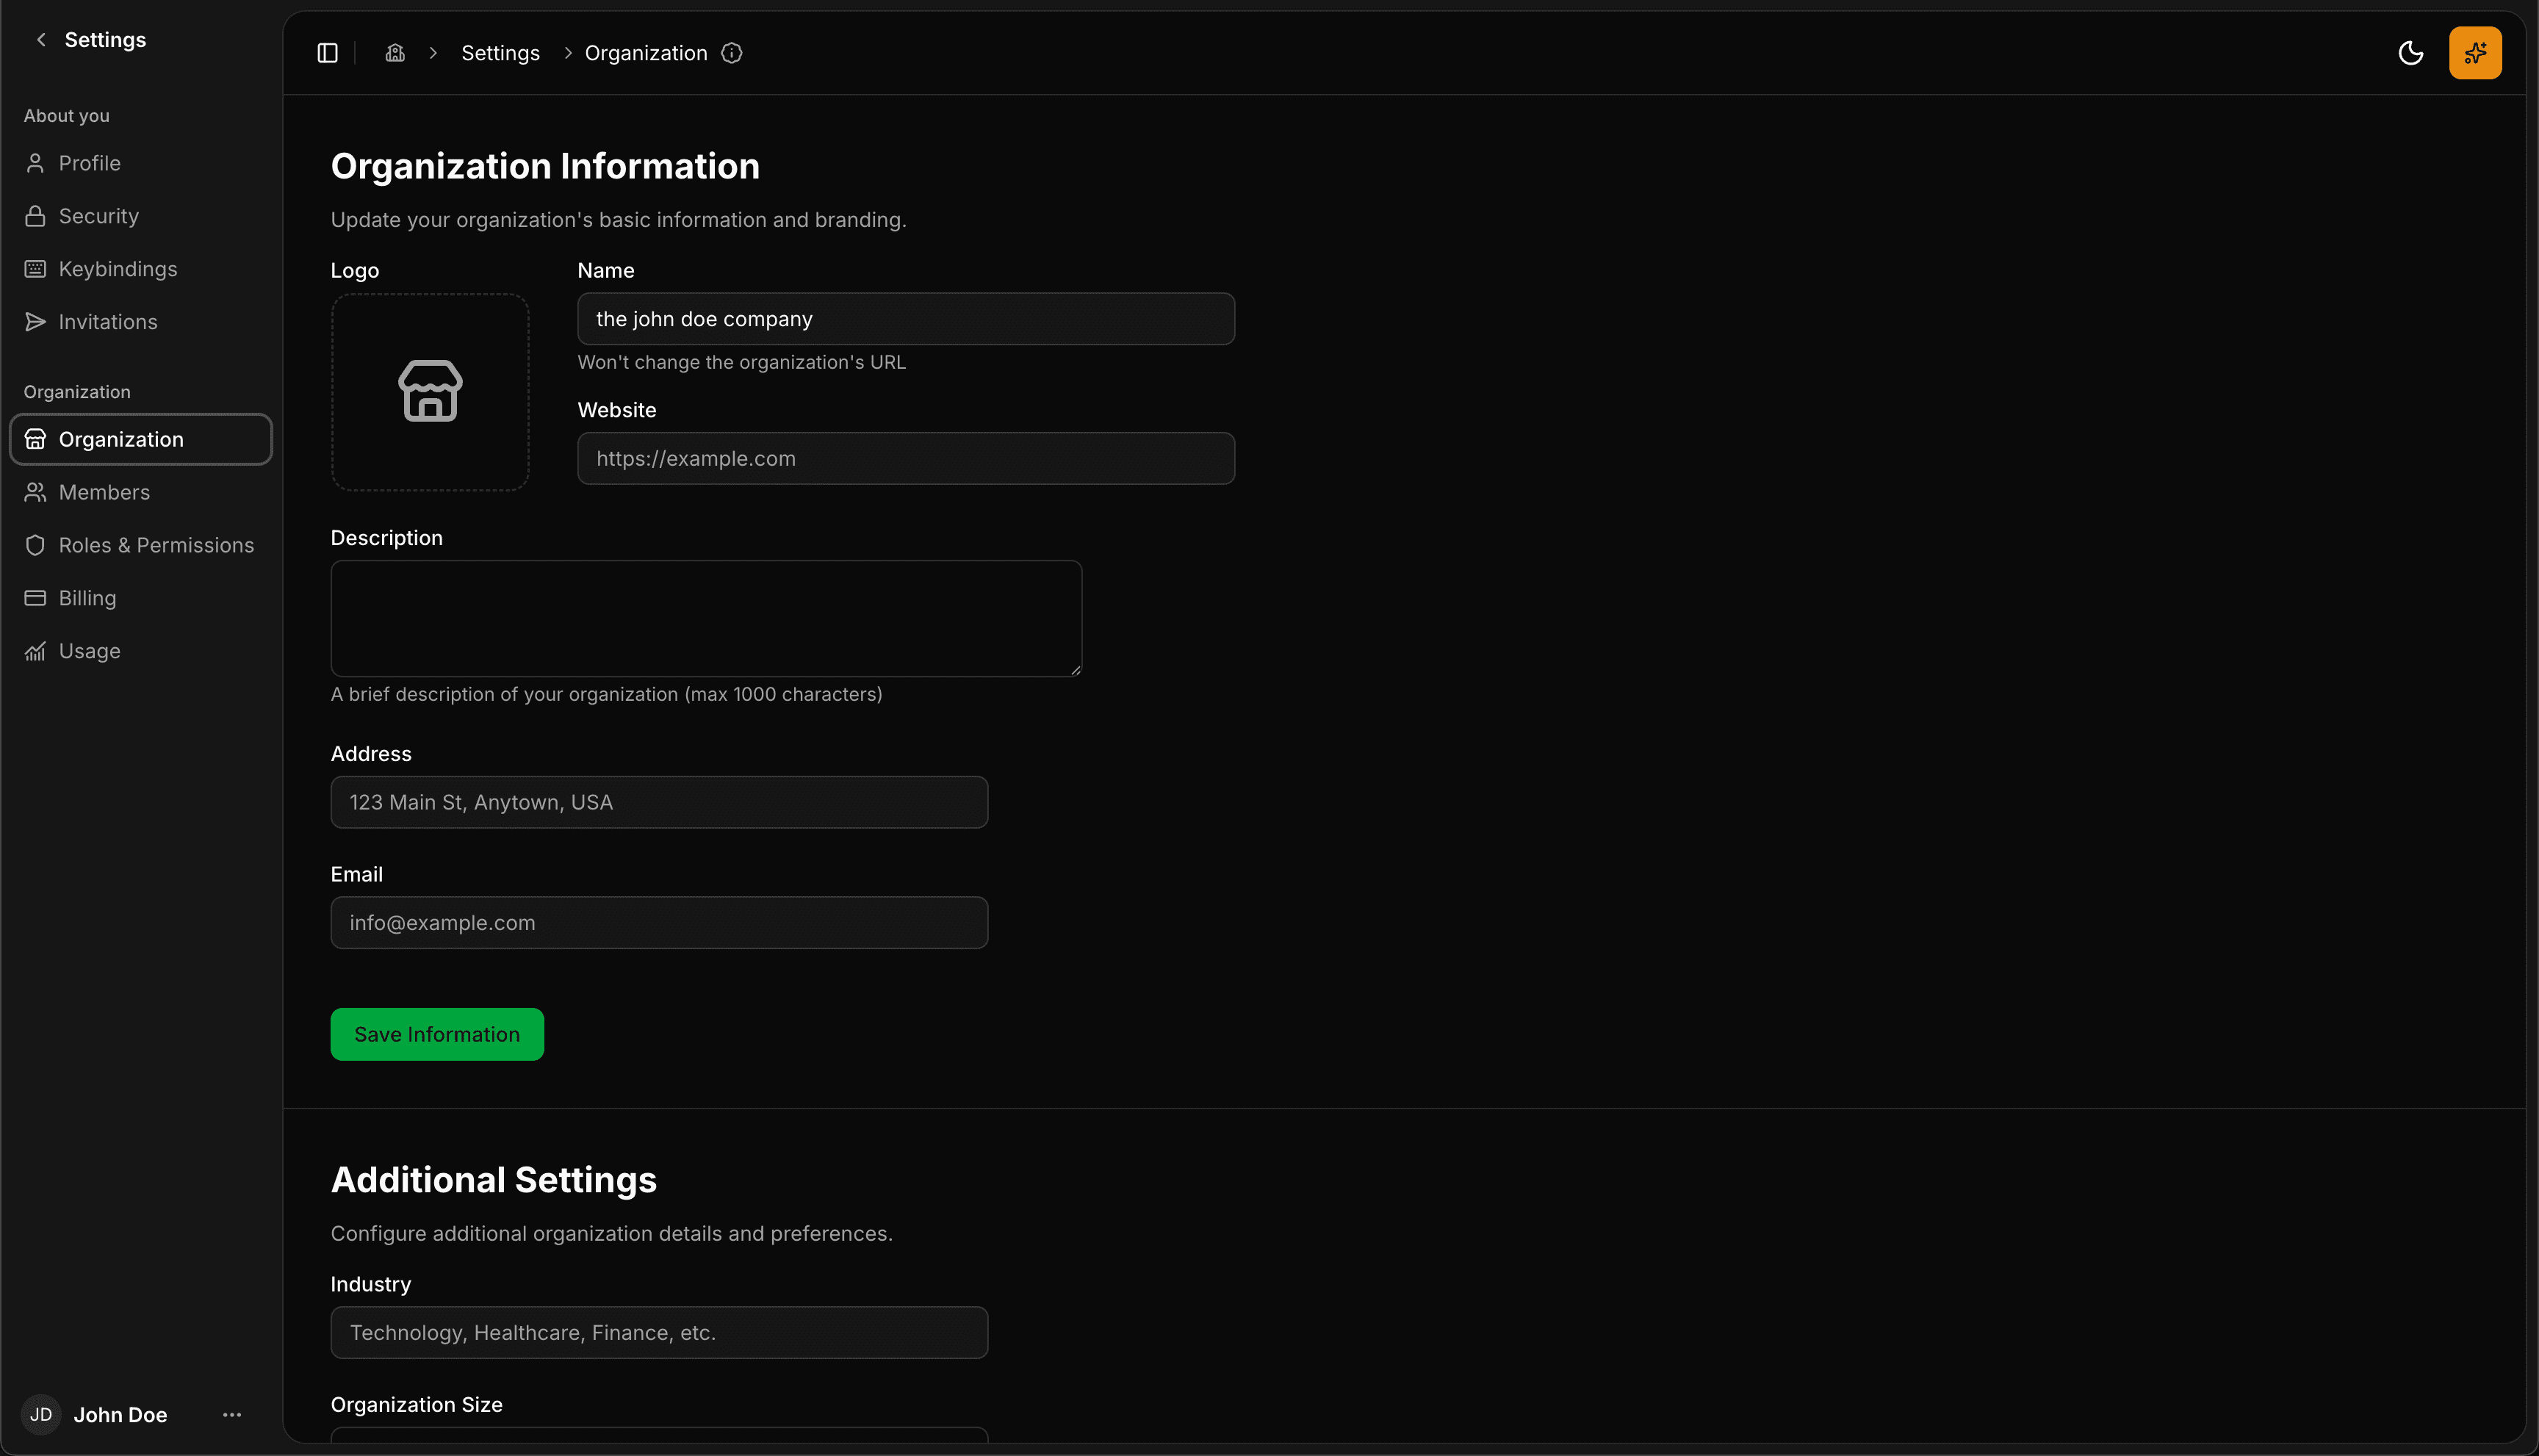Open Profile settings via the person icon

(35, 163)
